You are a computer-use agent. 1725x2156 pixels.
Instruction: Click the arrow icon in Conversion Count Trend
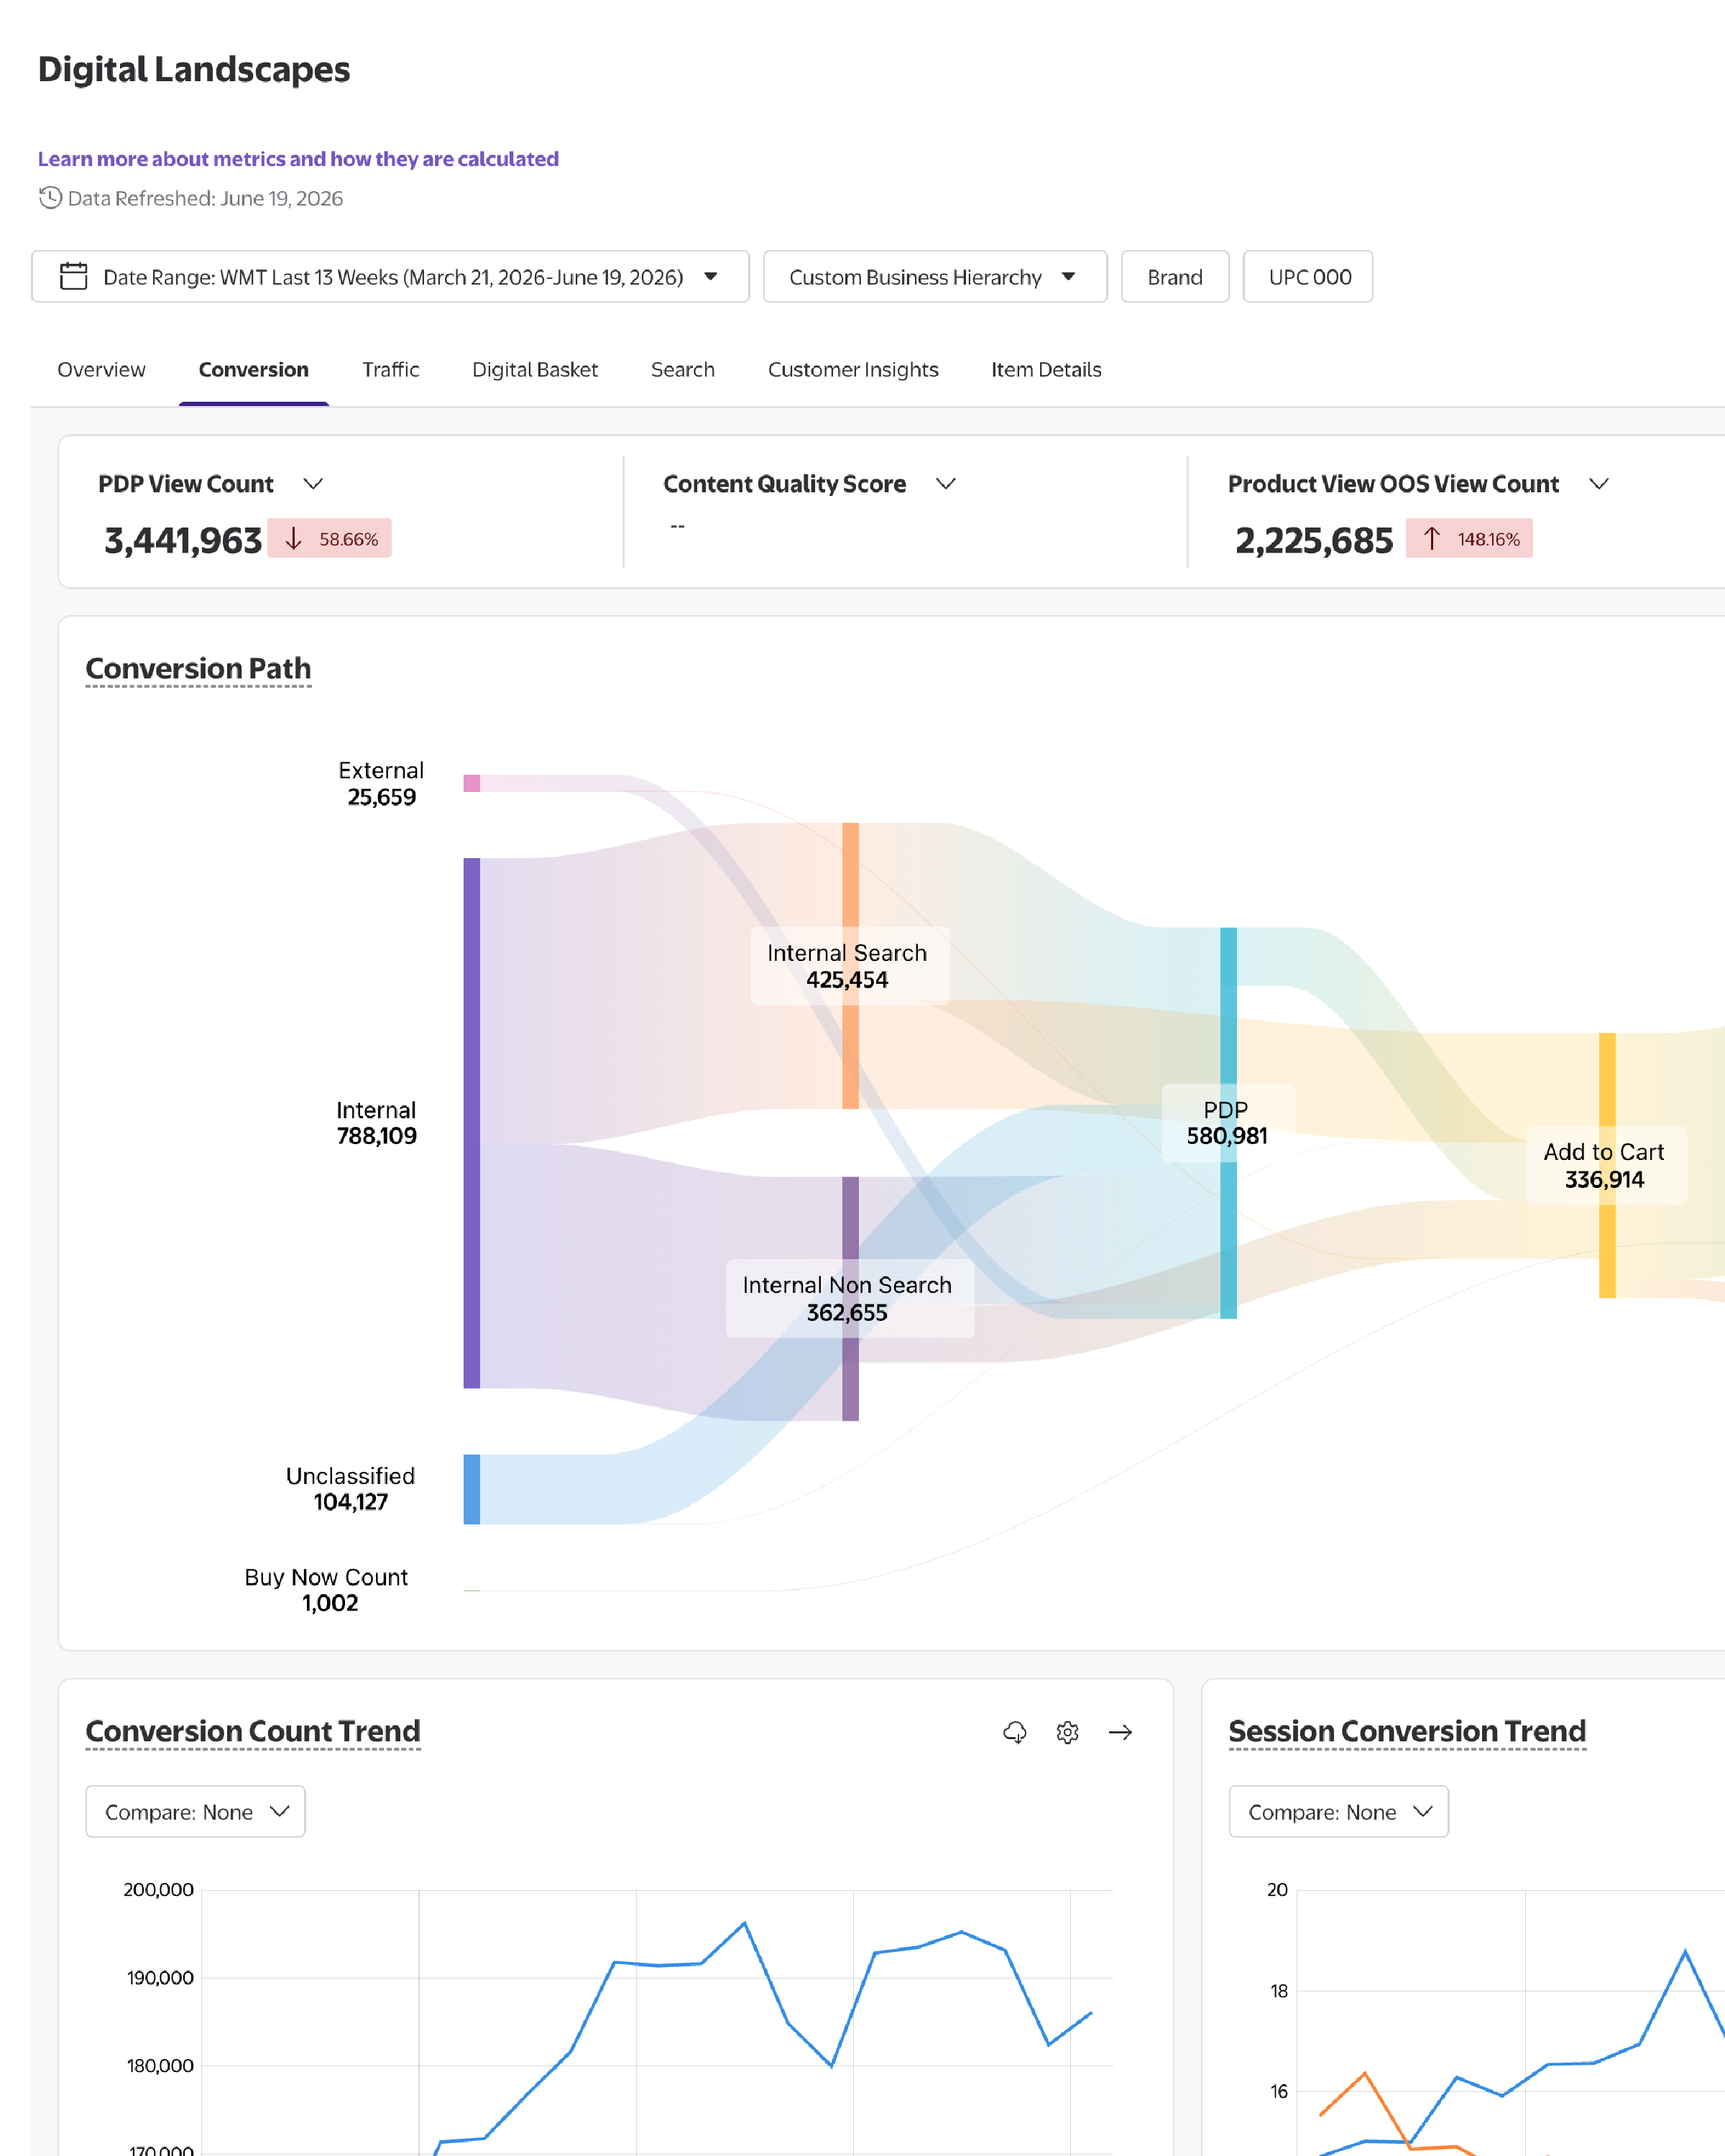[1120, 1732]
